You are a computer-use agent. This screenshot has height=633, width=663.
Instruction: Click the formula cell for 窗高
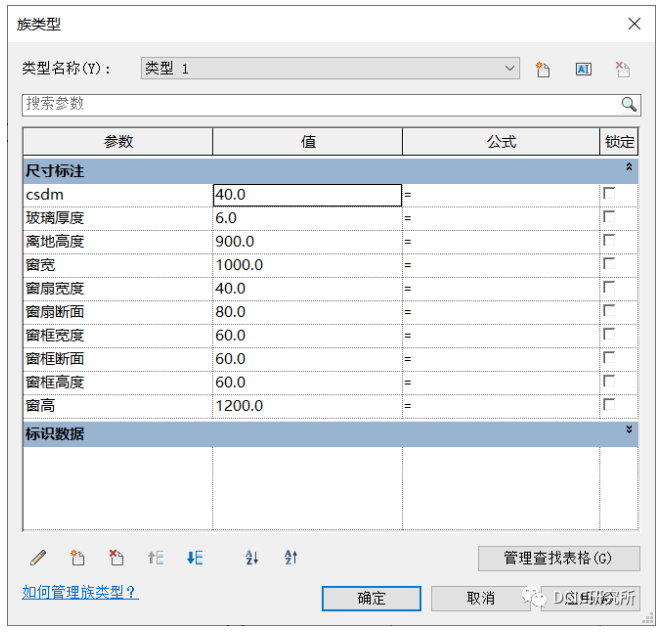point(501,406)
